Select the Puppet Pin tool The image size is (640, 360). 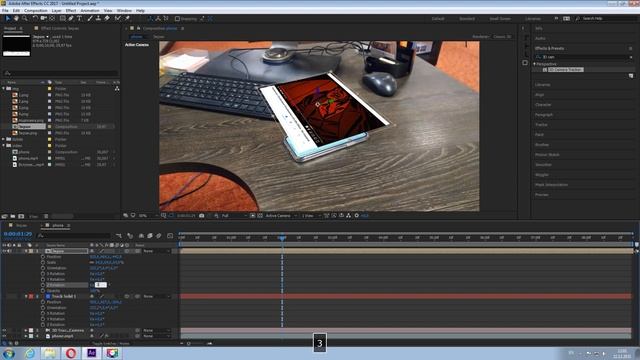click(x=127, y=18)
